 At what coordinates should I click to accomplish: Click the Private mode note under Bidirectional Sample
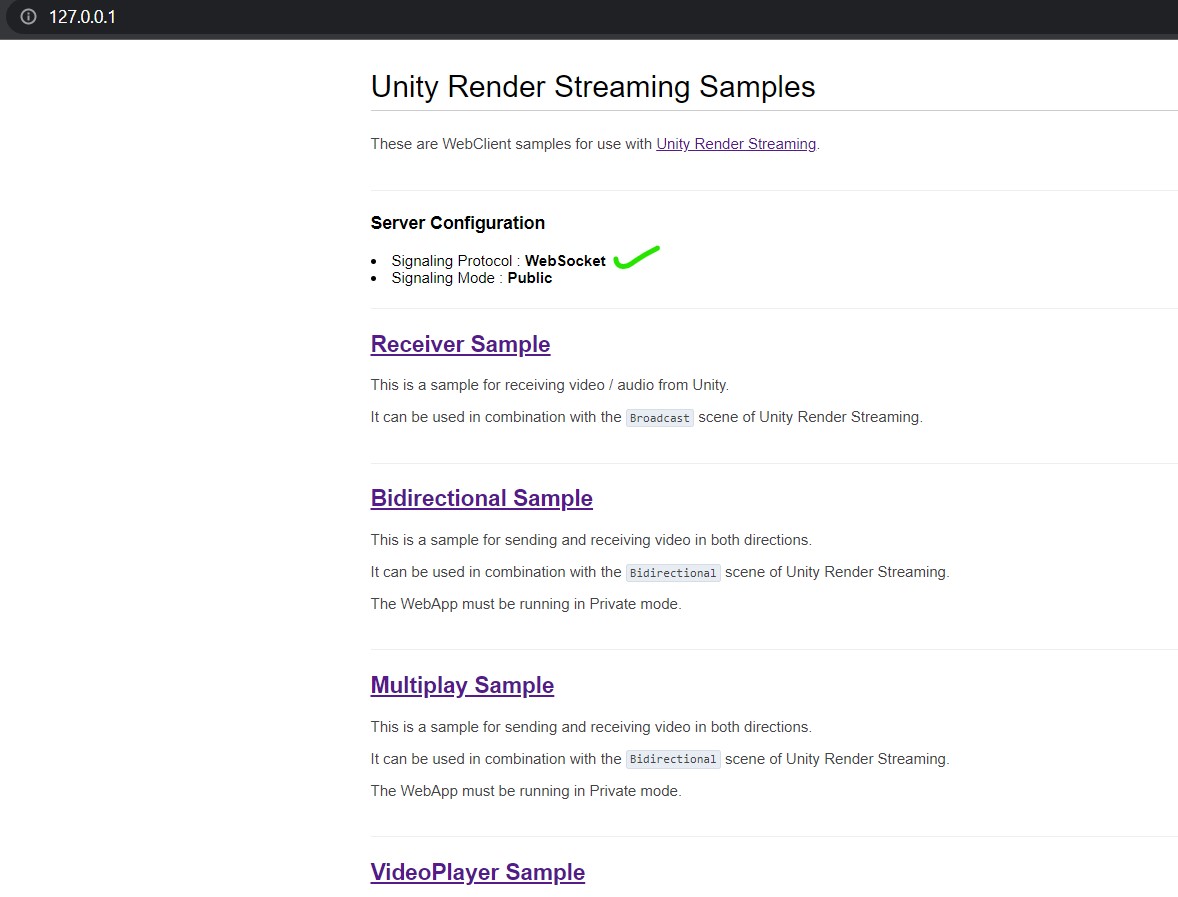(x=525, y=604)
